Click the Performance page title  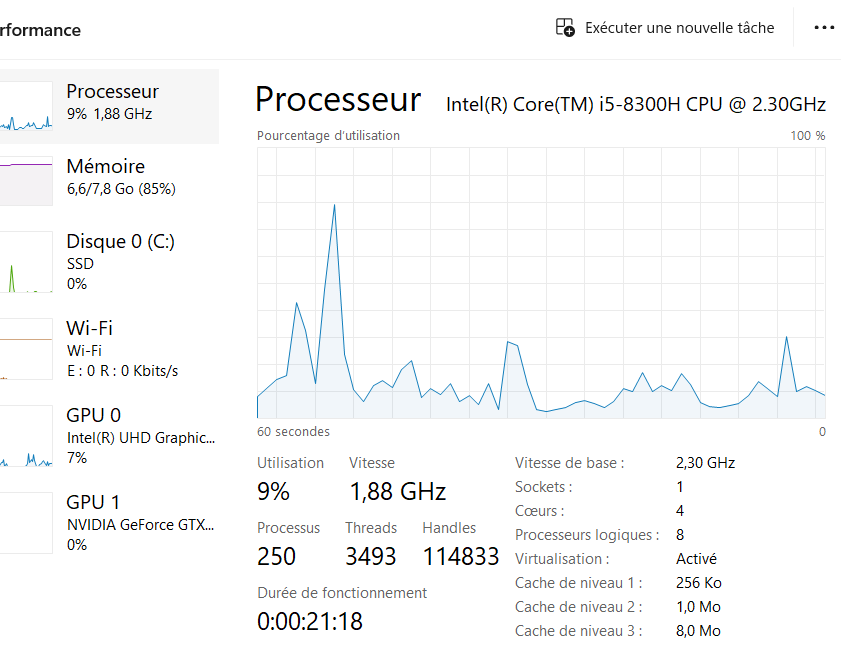point(40,30)
